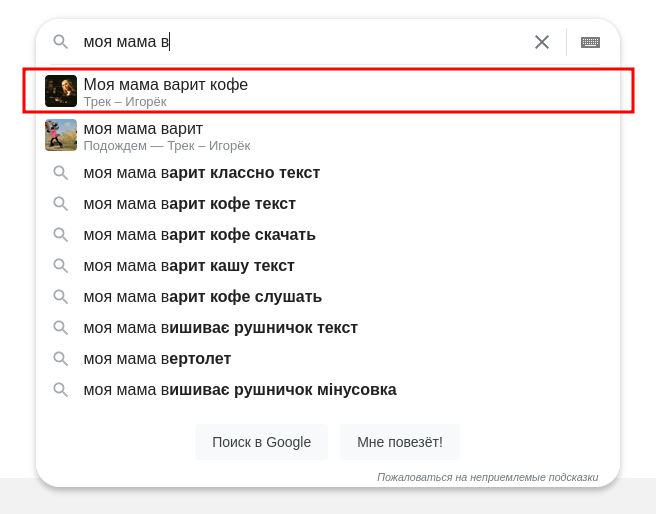
Task: Open the on-screen keyboard icon
Action: pos(590,42)
